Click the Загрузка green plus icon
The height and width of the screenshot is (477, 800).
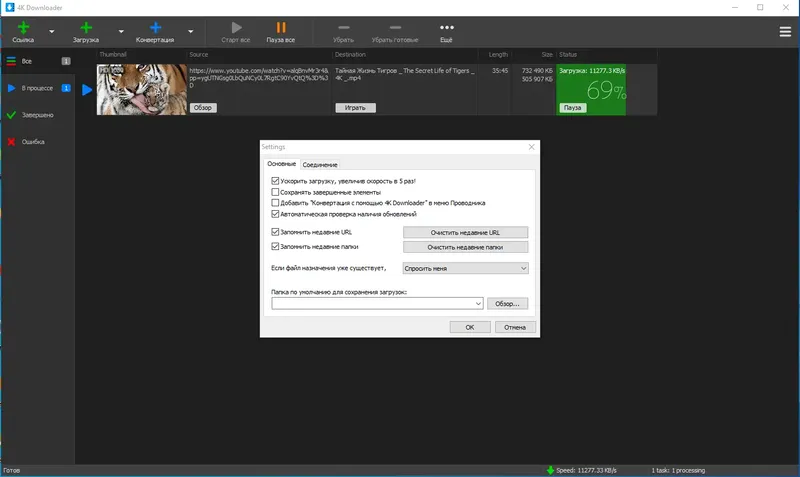pos(86,28)
